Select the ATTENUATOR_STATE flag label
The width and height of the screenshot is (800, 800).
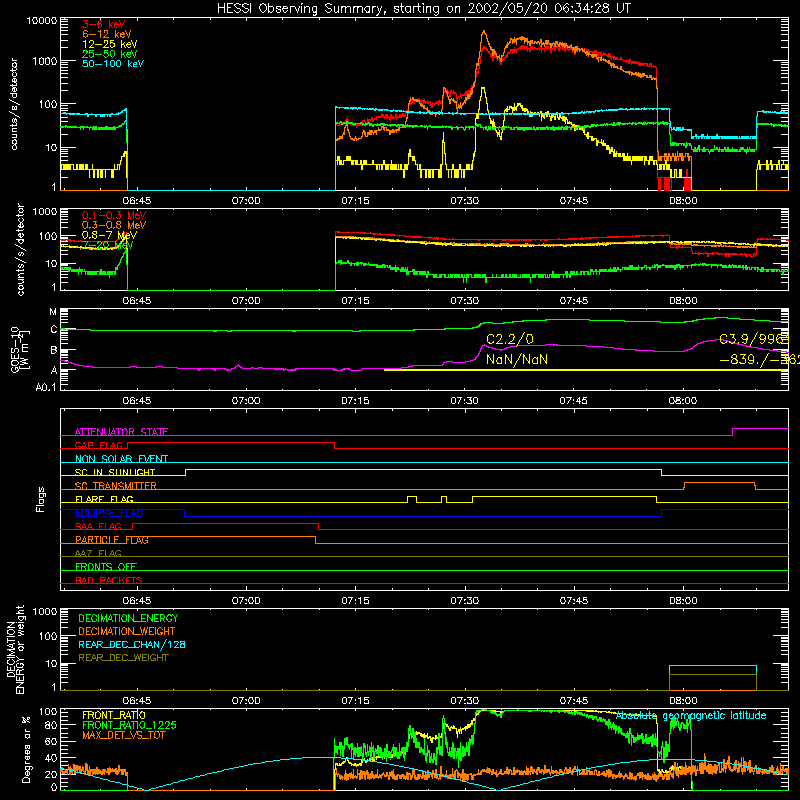(x=121, y=432)
